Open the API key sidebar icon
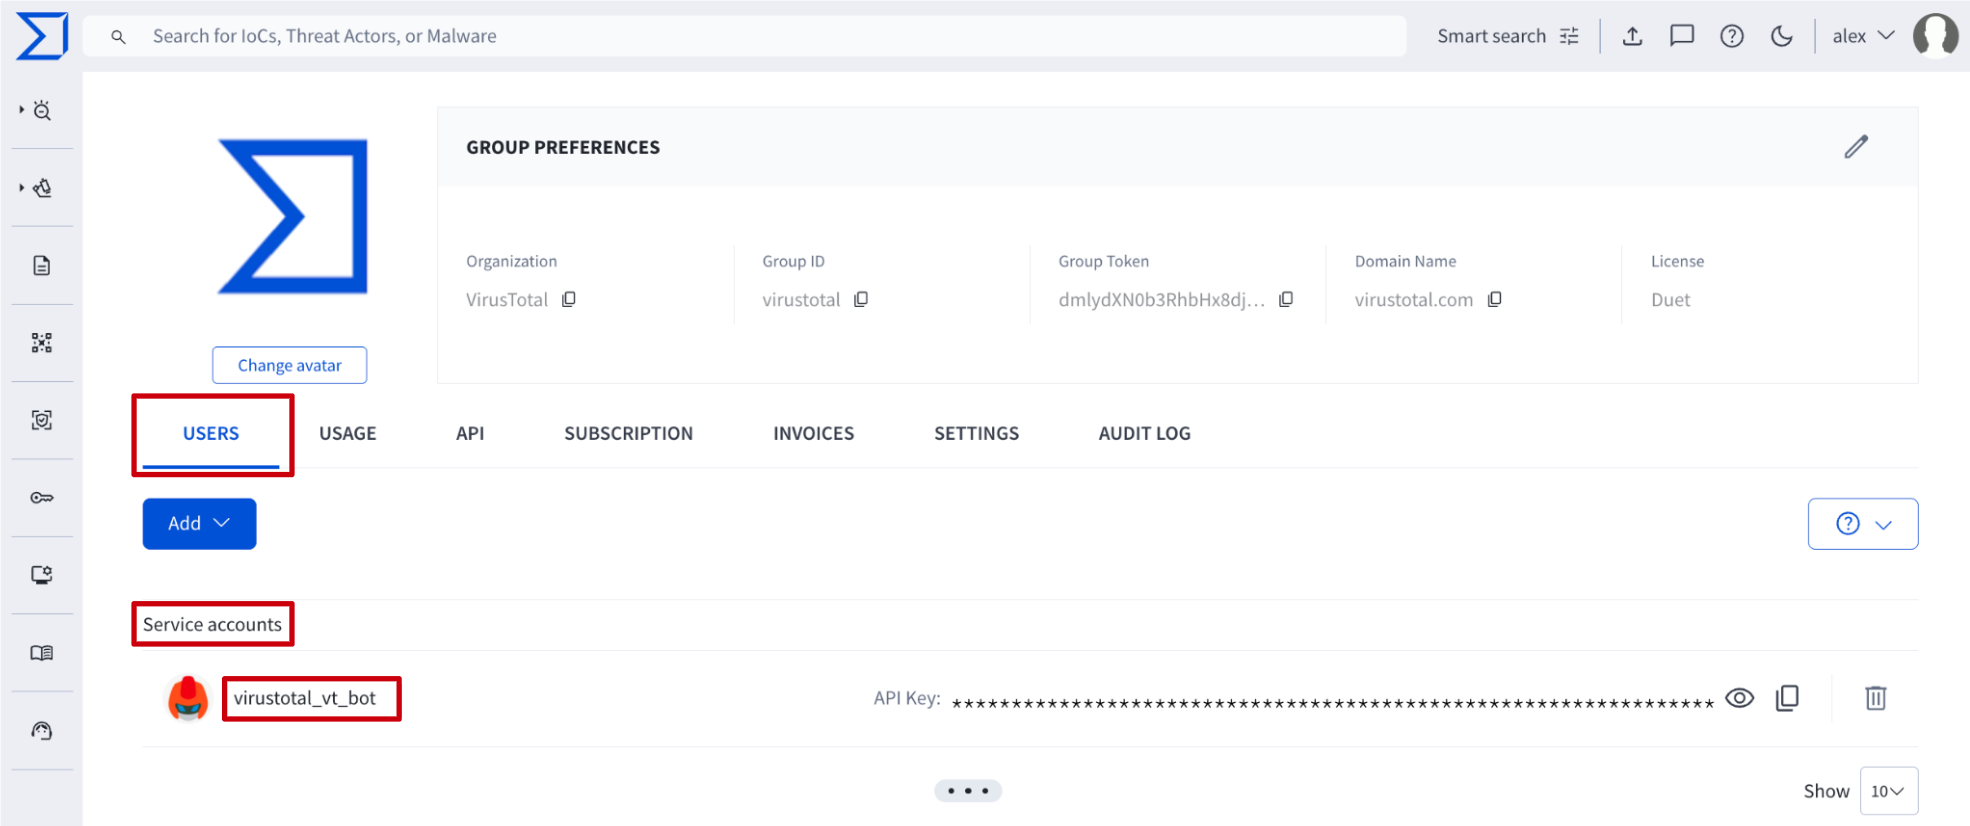Viewport: 1970px width, 826px height. point(42,498)
